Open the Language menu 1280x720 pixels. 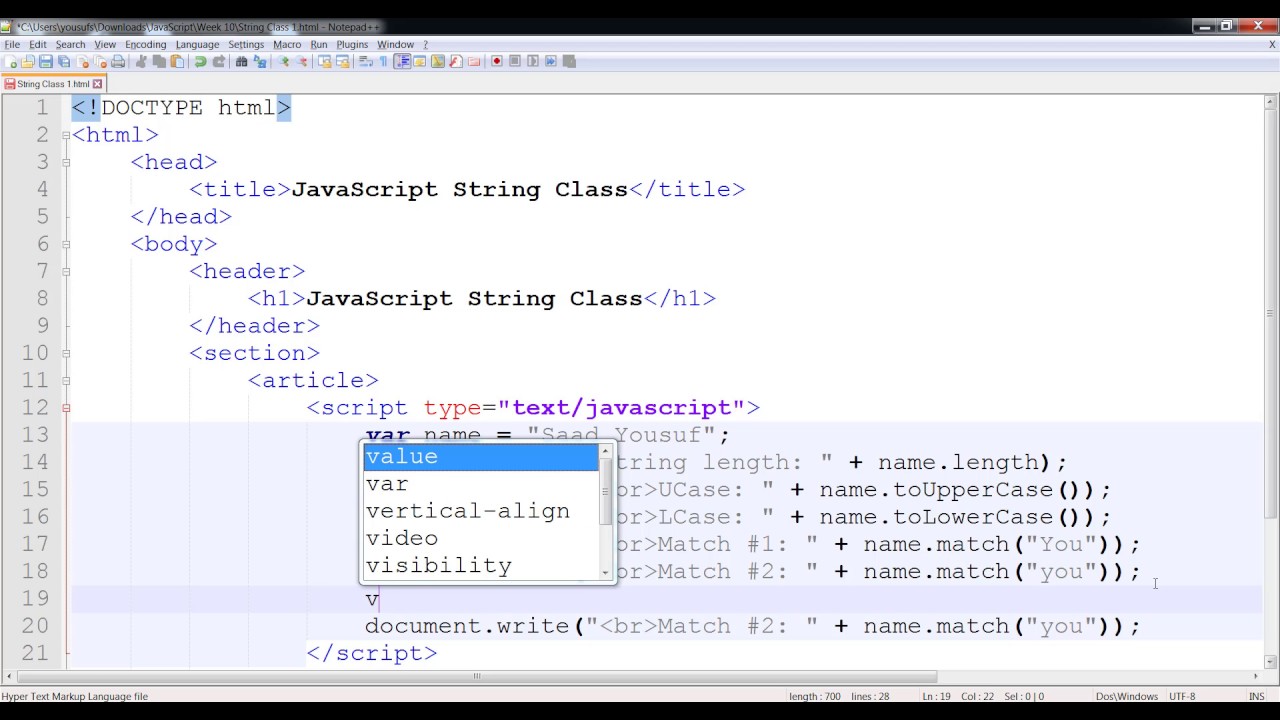(197, 44)
